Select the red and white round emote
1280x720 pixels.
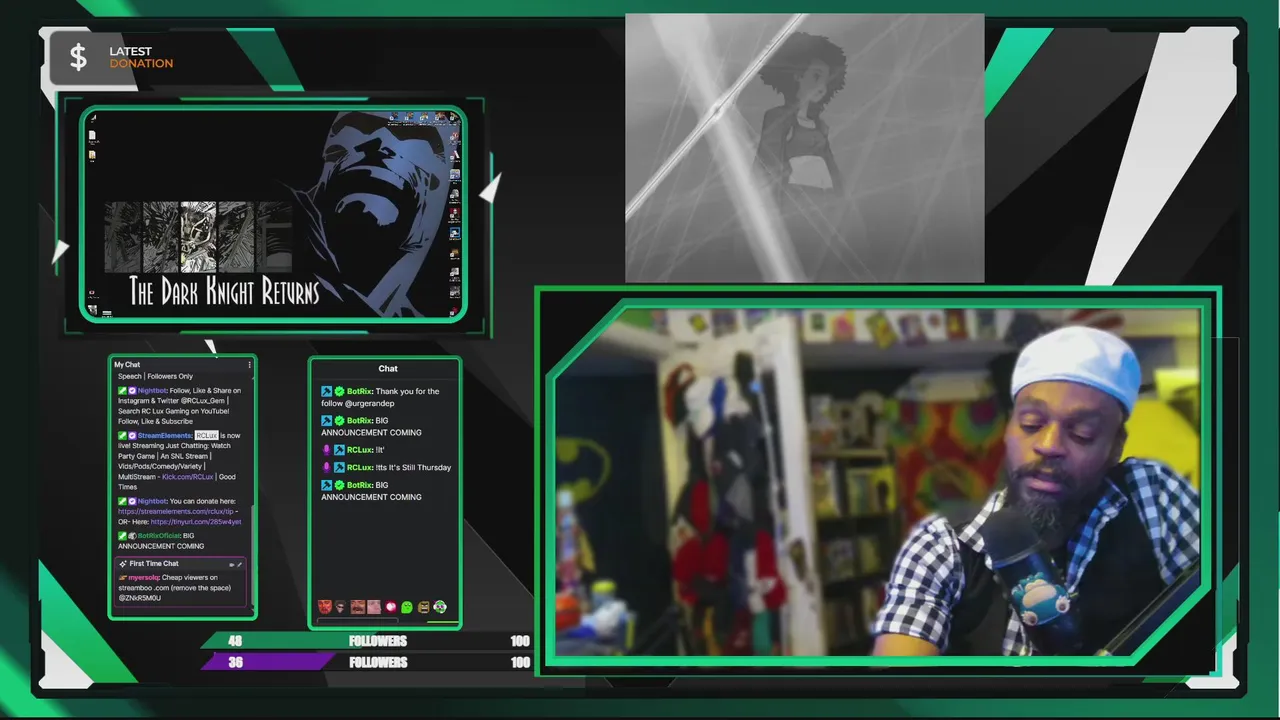click(390, 607)
